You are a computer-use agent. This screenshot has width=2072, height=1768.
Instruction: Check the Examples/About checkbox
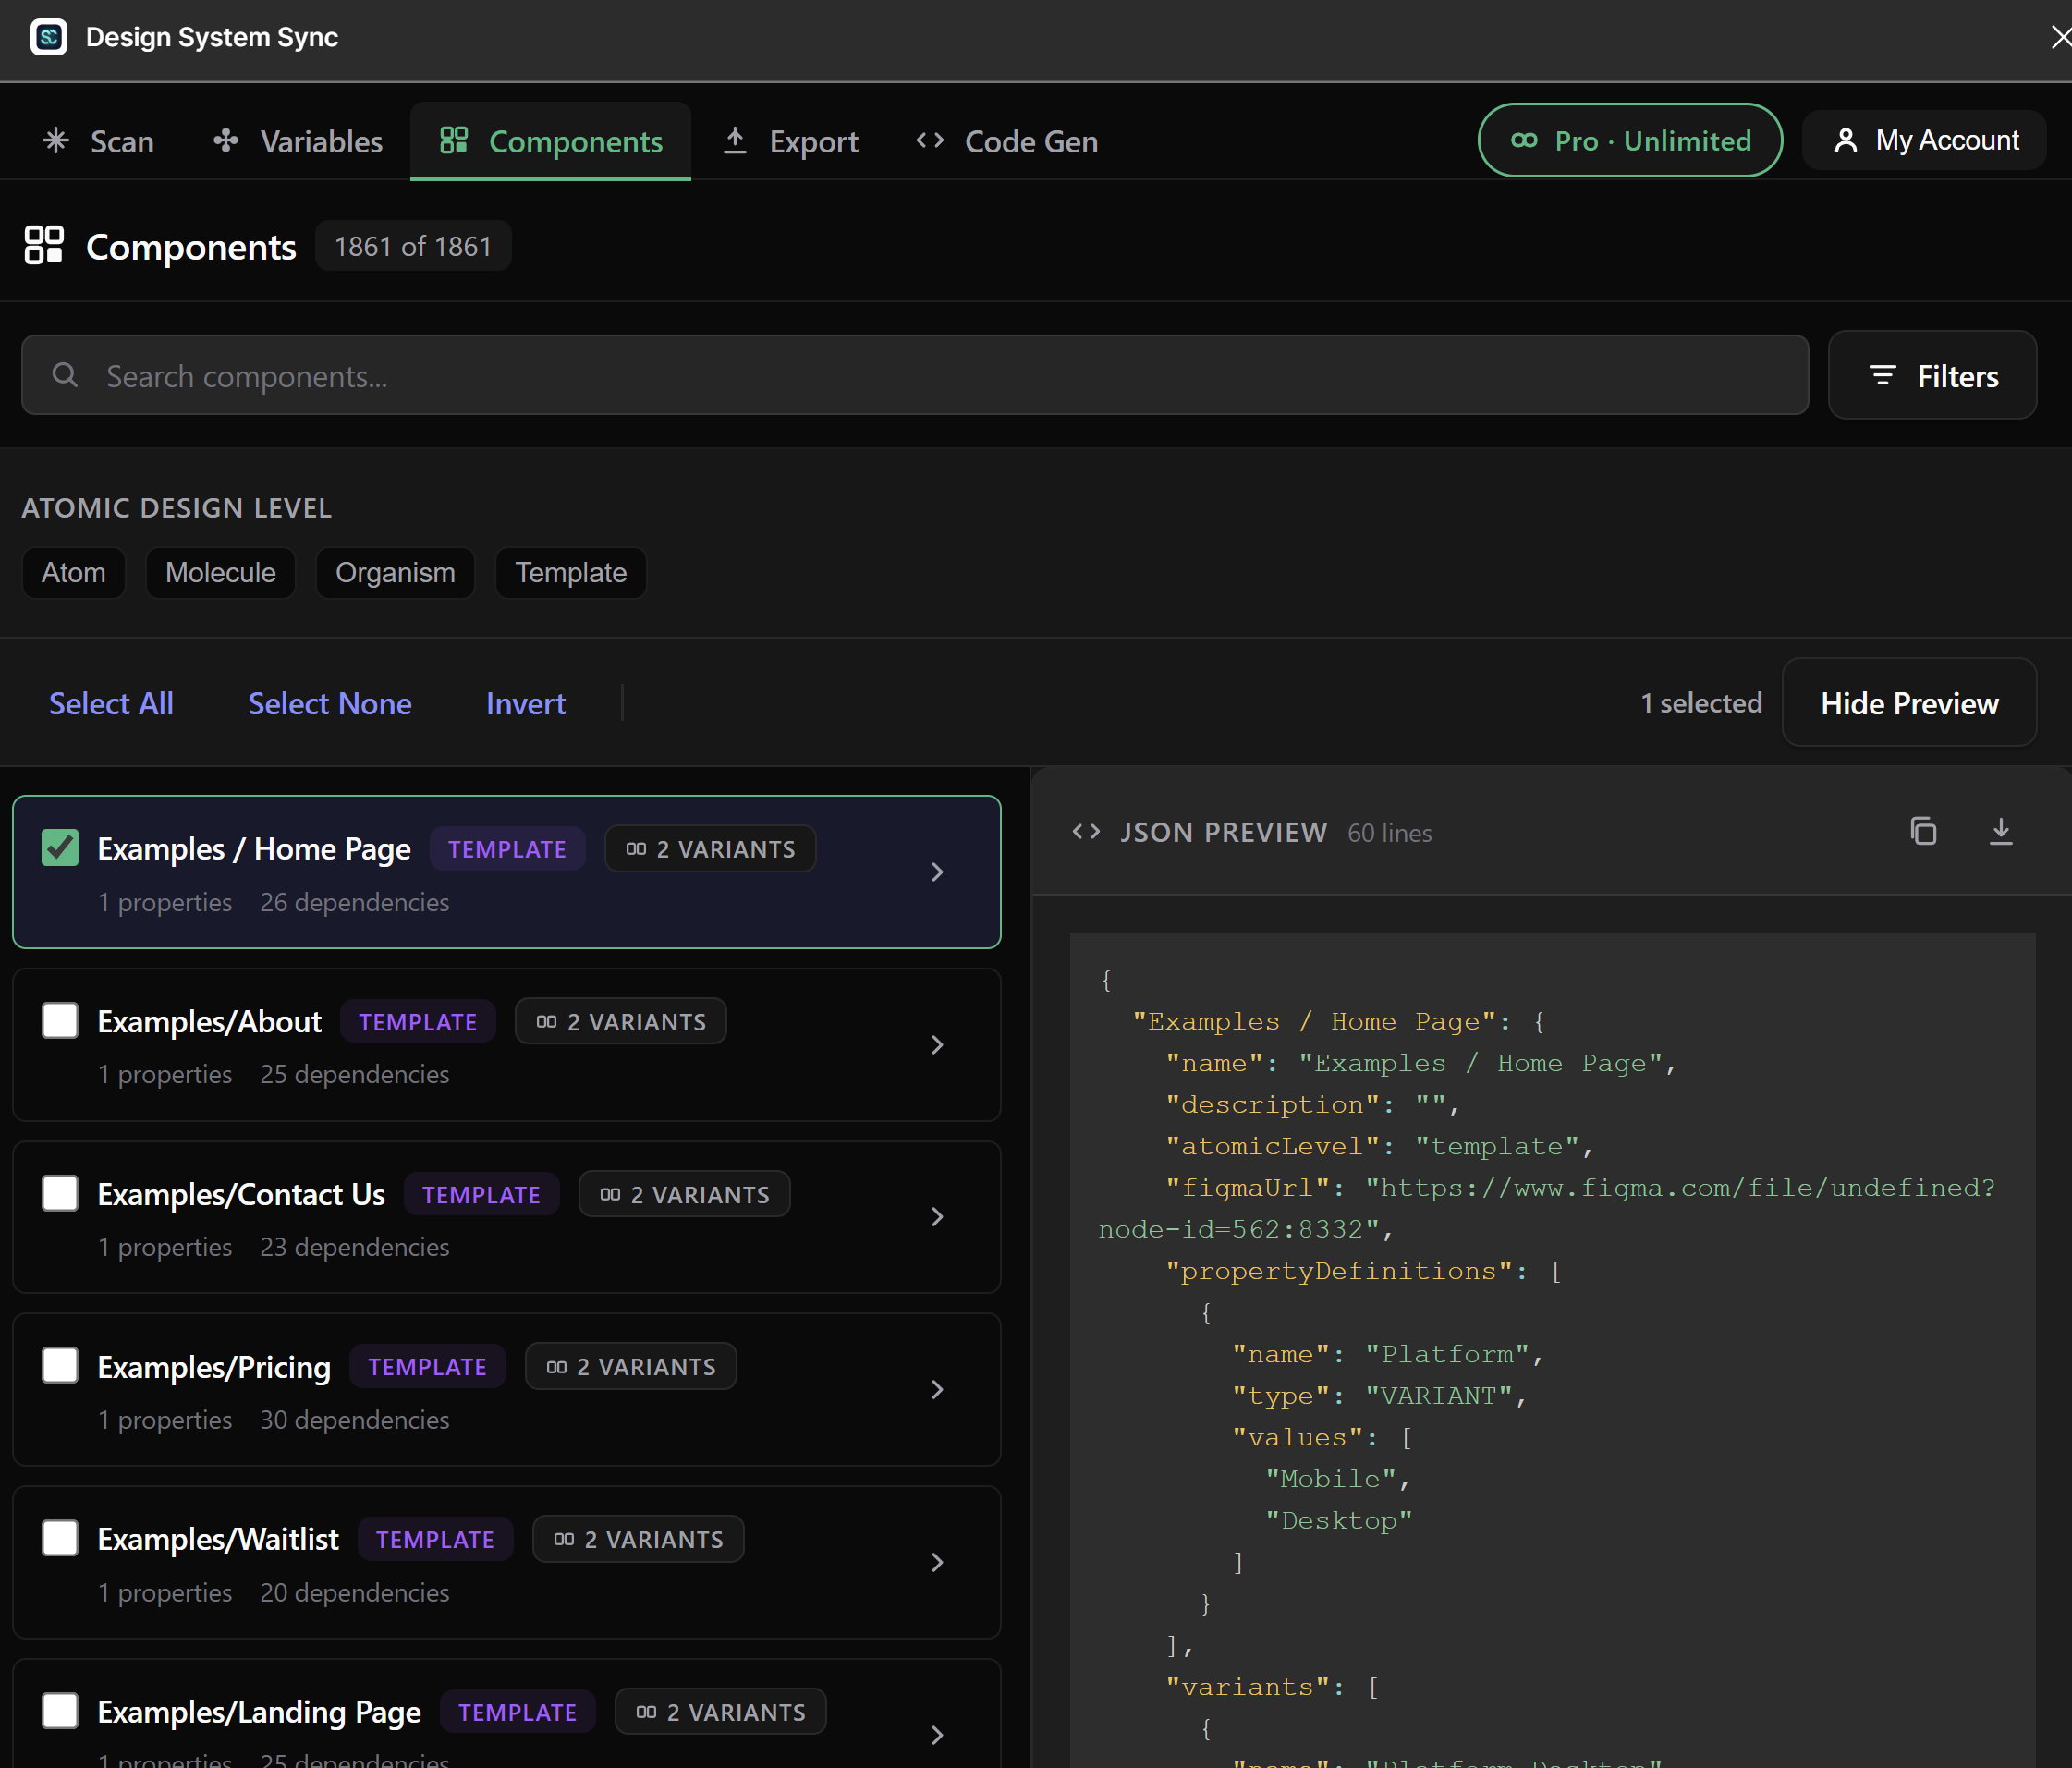point(60,1021)
